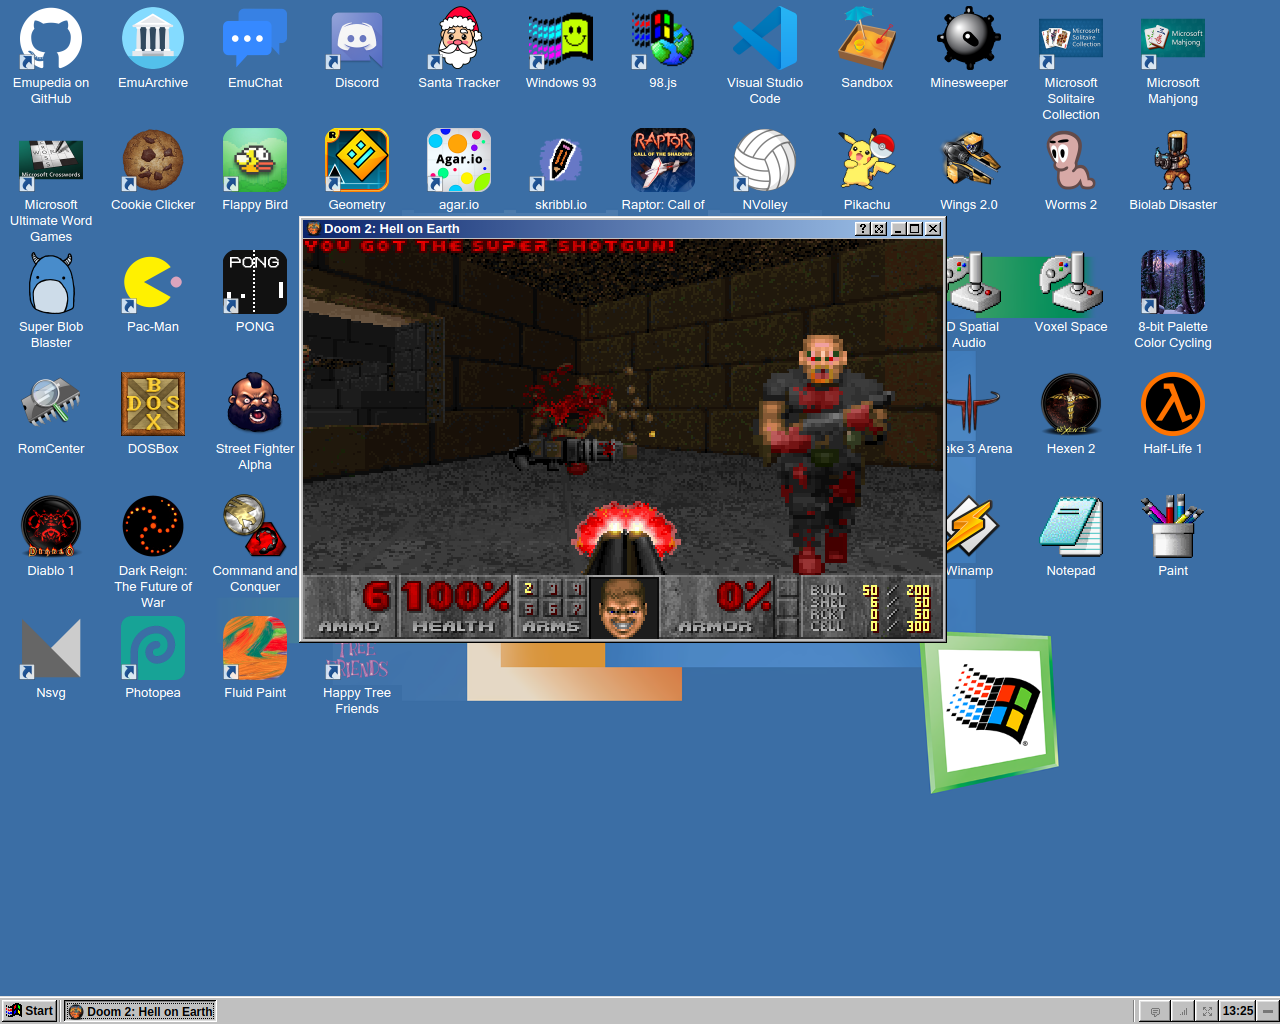The image size is (1280, 1024).
Task: Start Microsoft Solitaire Collection
Action: 1070,38
